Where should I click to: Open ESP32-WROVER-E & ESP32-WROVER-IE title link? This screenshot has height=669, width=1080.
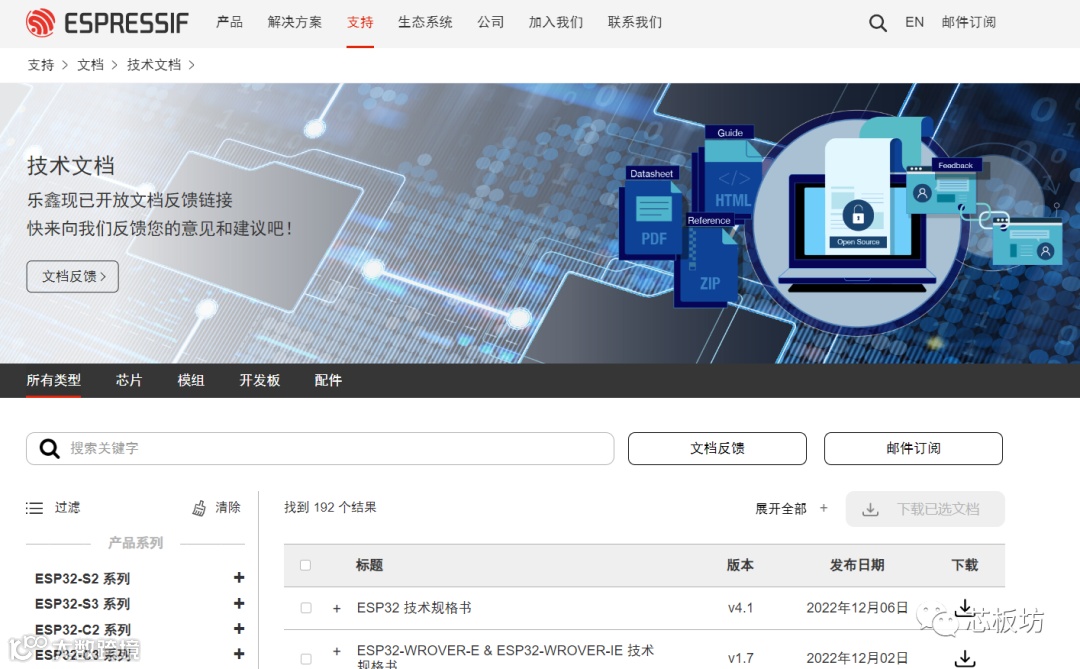pyautogui.click(x=506, y=657)
